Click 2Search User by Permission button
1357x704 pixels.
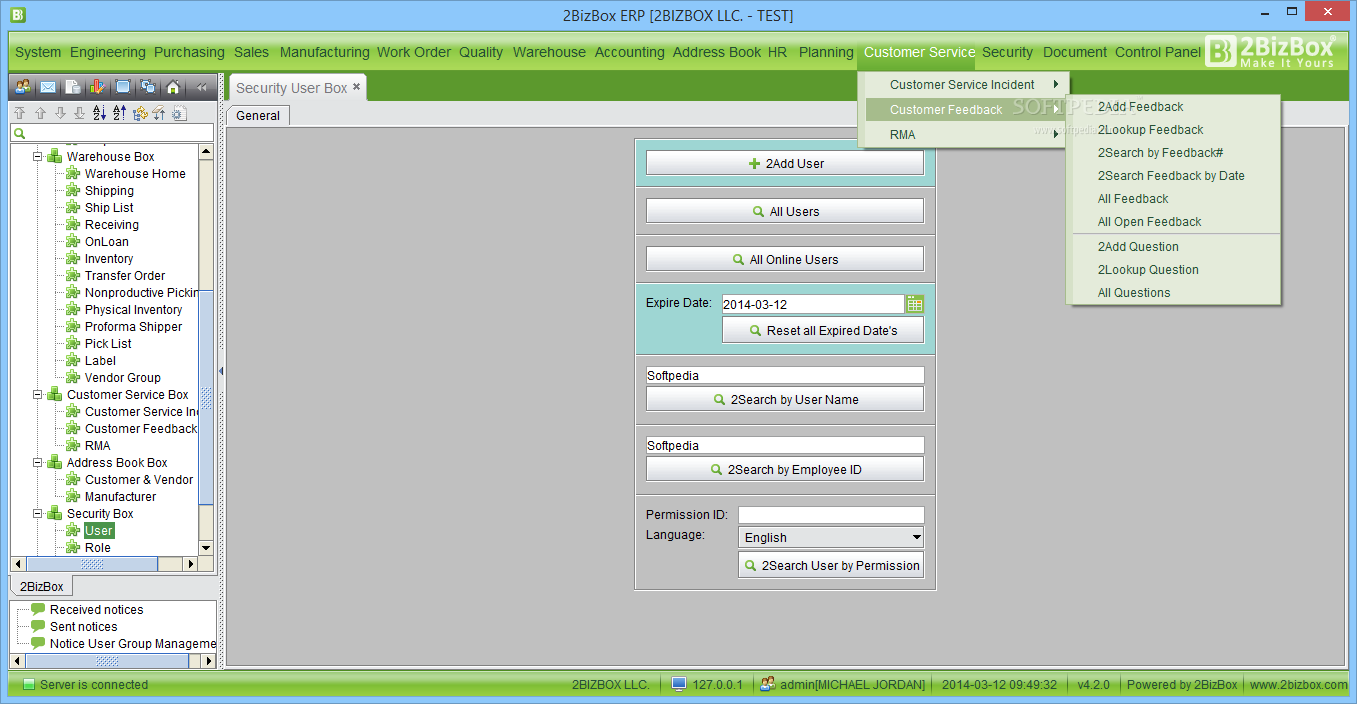(831, 565)
